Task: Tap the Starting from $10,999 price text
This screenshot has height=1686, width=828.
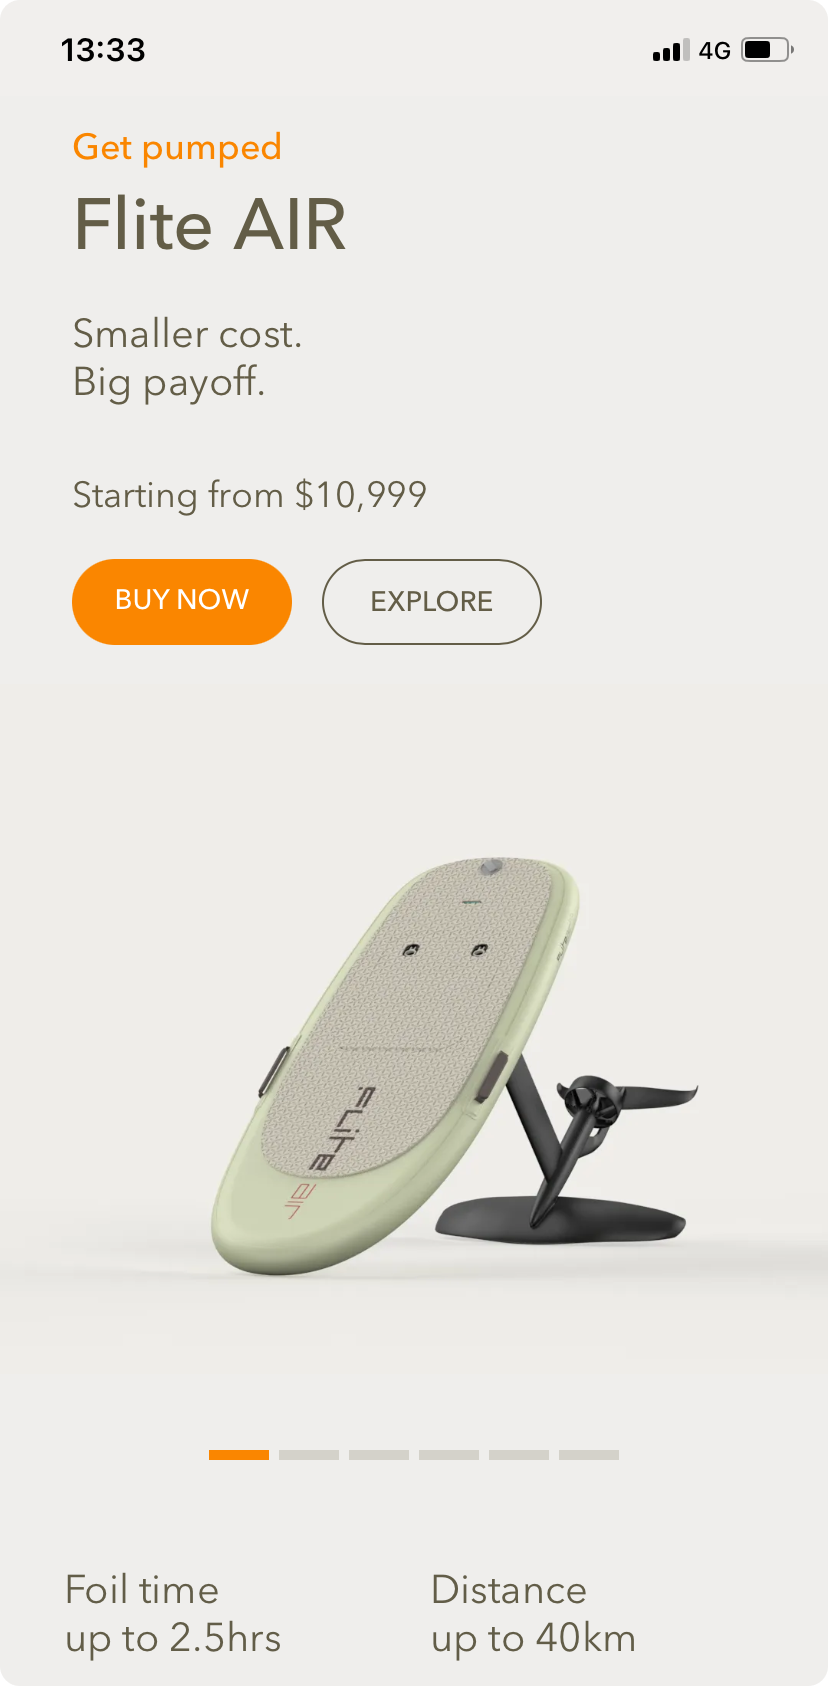Action: click(250, 495)
